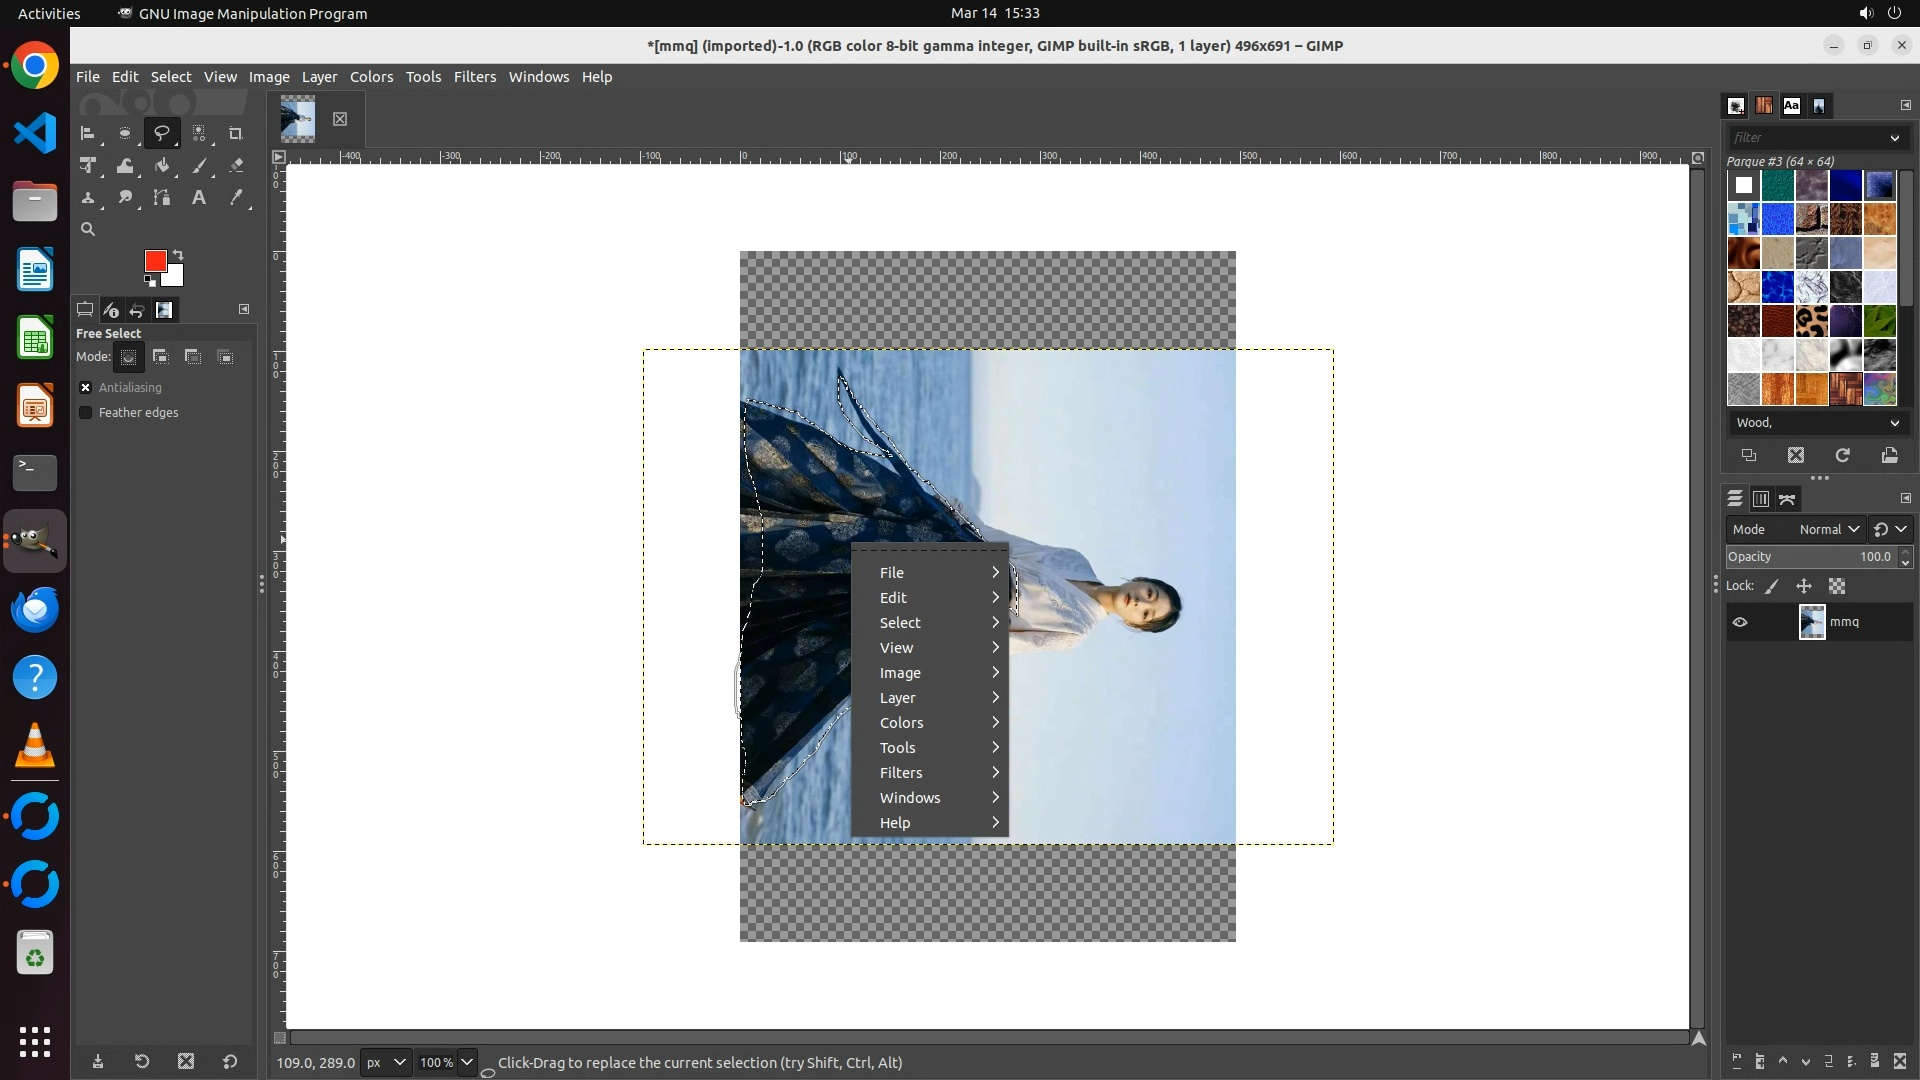
Task: Click the Select entry in context menu
Action: (x=900, y=622)
